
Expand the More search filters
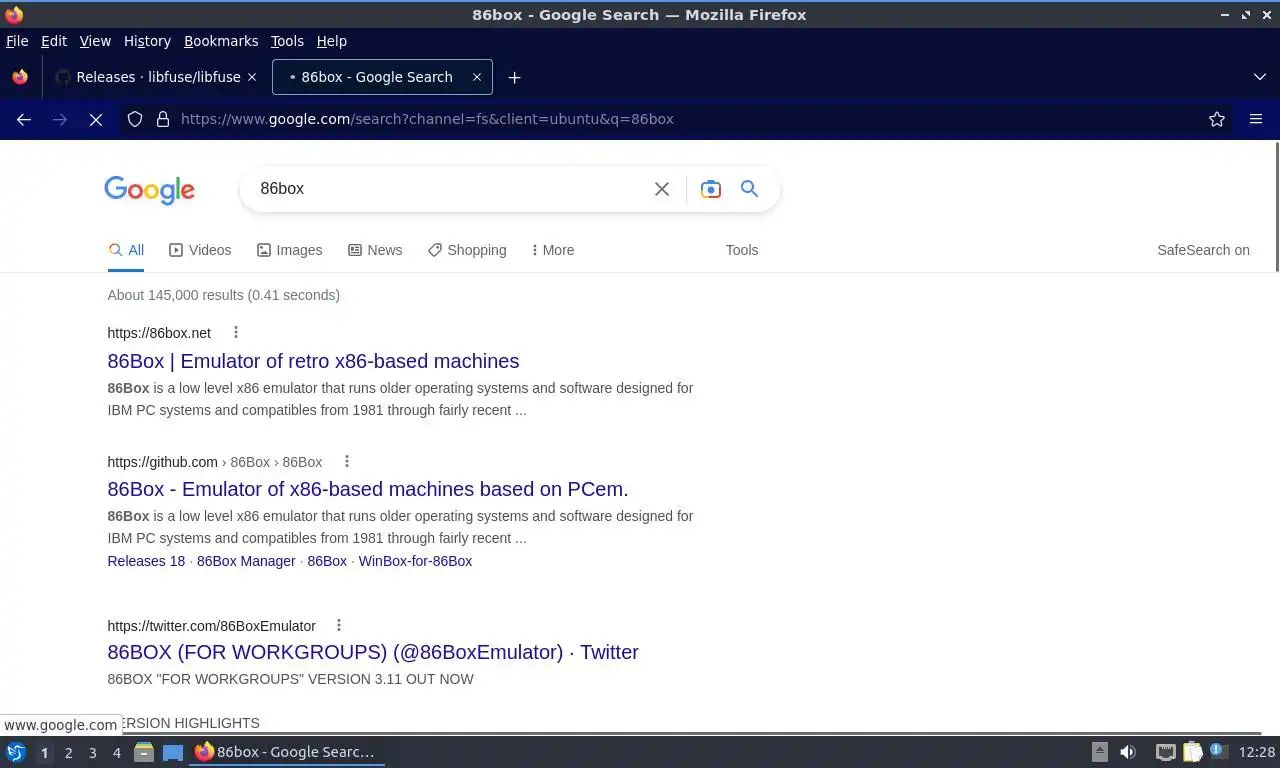tap(553, 250)
